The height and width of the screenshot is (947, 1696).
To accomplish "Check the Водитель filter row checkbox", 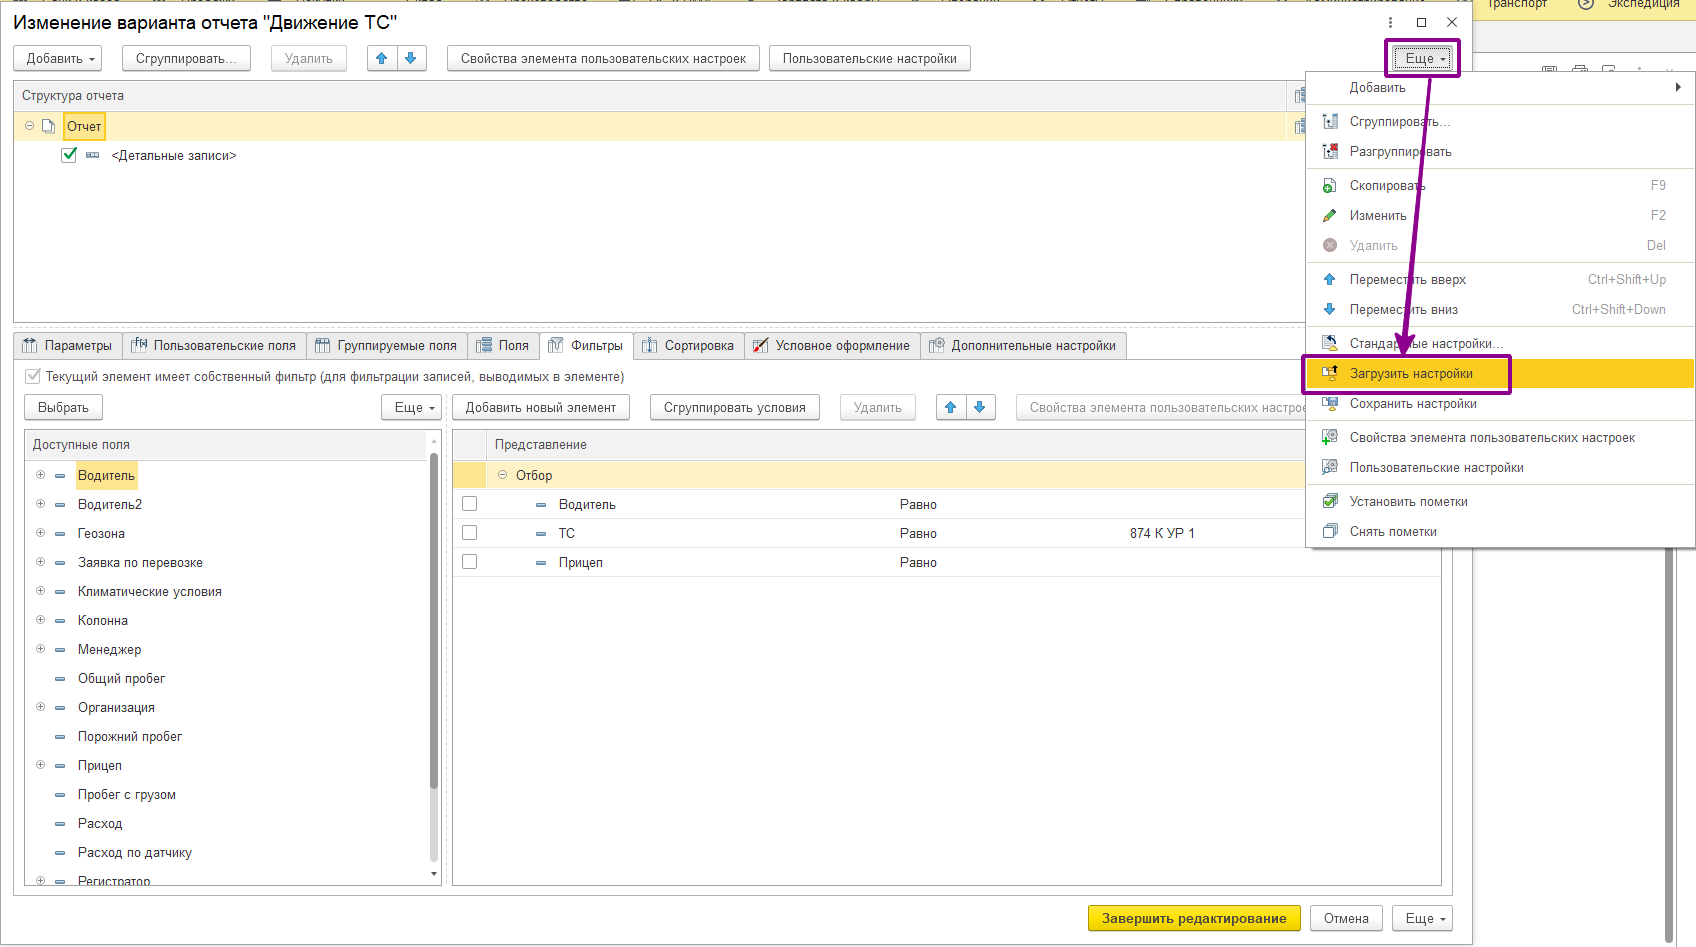I will [470, 504].
